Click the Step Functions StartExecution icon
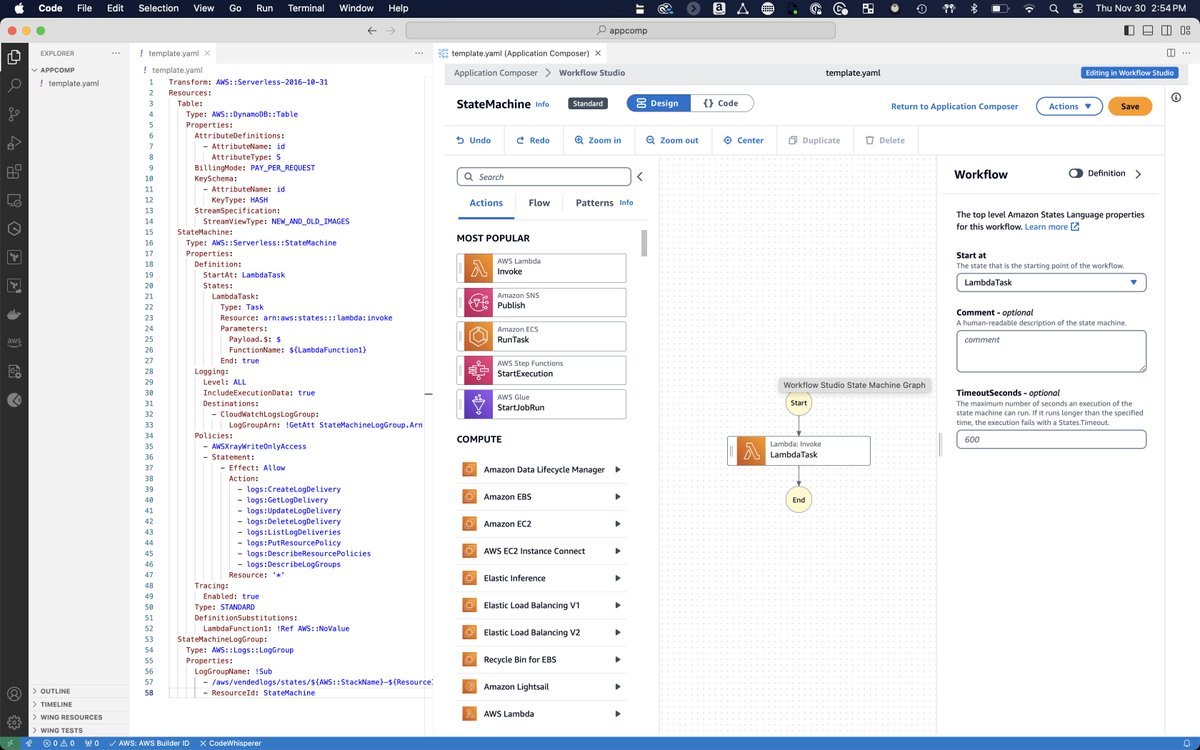This screenshot has width=1200, height=750. tap(477, 369)
